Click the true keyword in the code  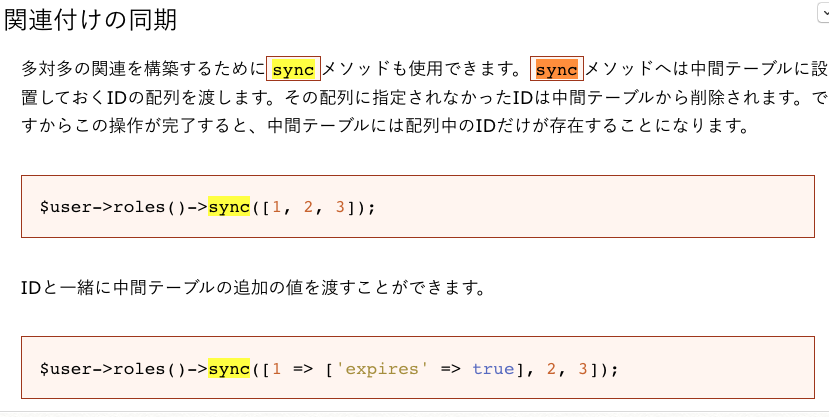coord(492,368)
